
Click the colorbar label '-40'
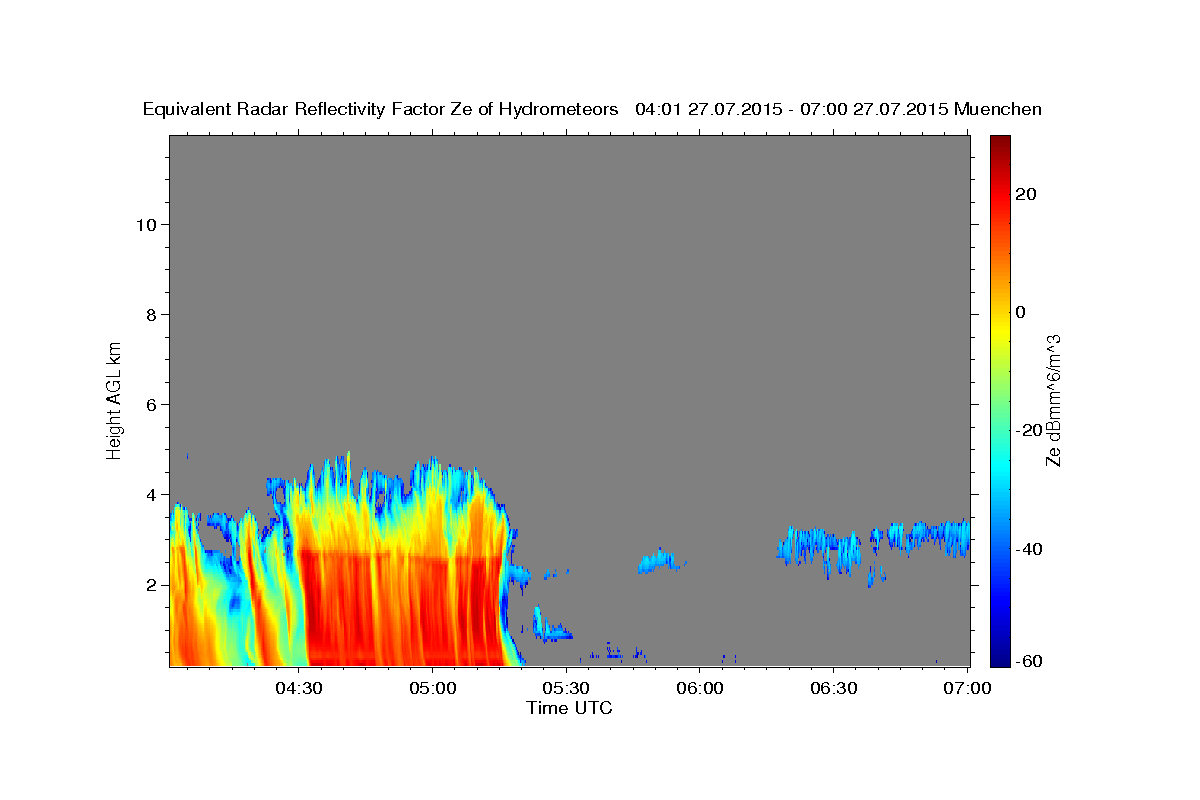(1029, 548)
